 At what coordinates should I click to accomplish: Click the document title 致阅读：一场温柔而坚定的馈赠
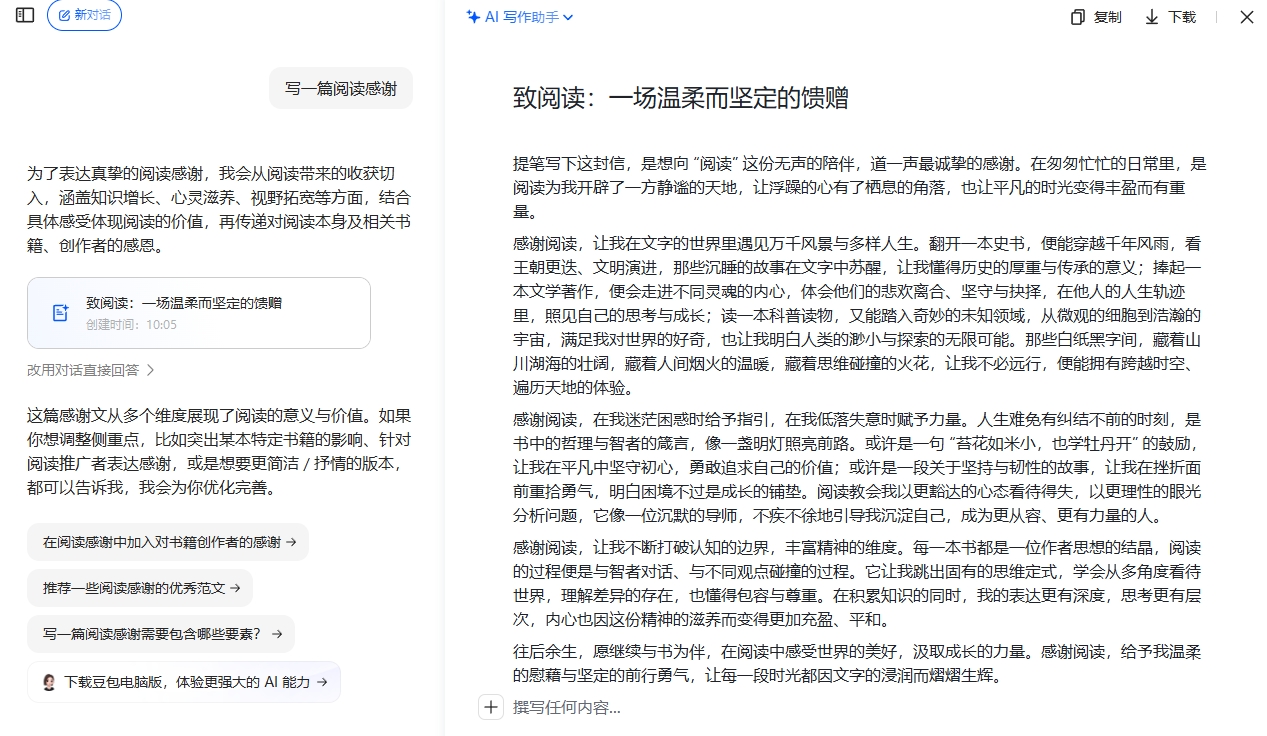(x=680, y=98)
